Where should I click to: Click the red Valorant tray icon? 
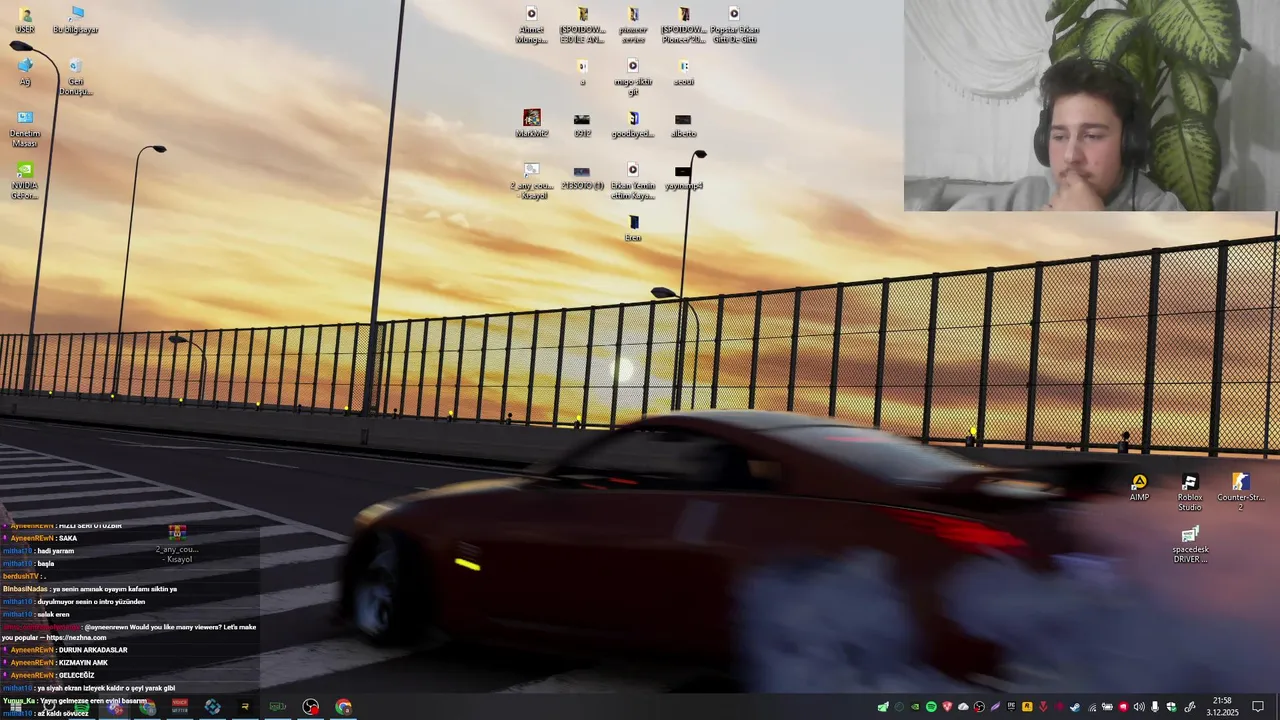click(x=1043, y=707)
